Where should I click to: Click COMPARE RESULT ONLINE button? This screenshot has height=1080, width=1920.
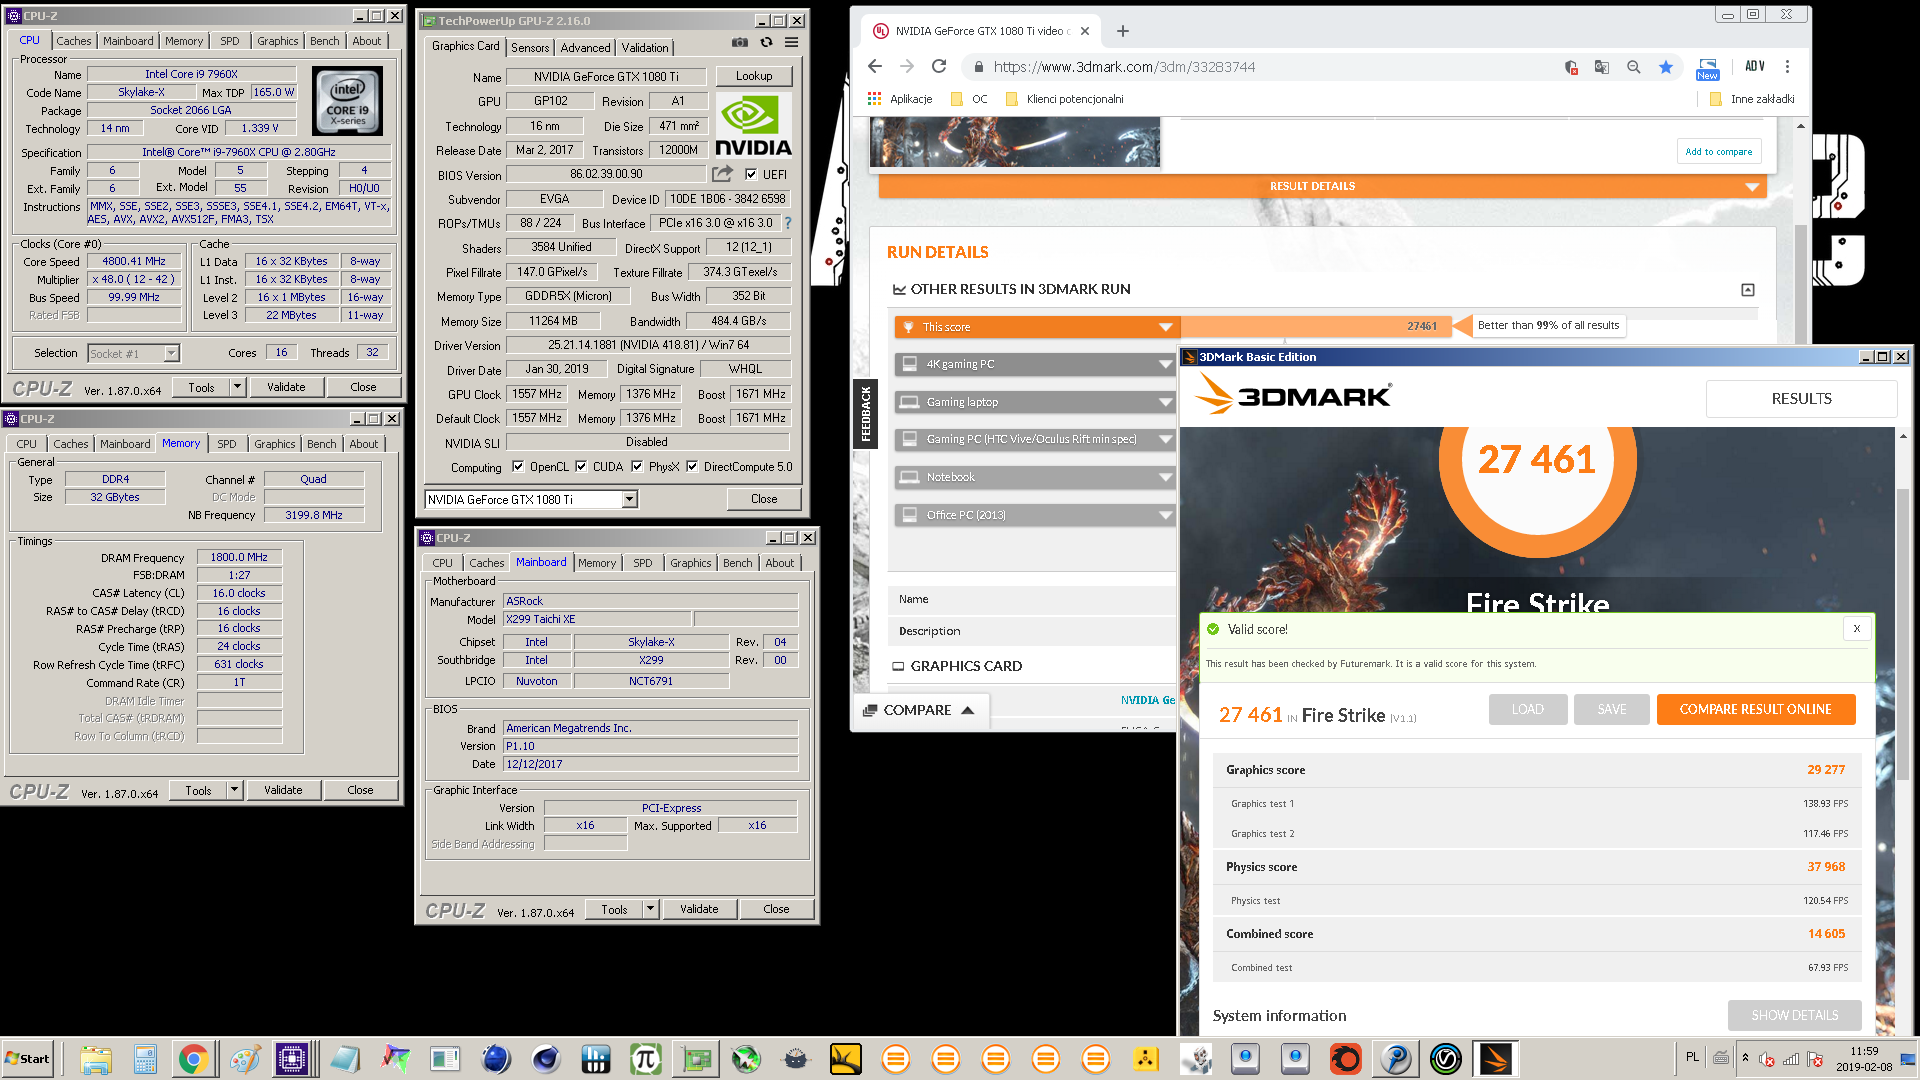coord(1756,709)
